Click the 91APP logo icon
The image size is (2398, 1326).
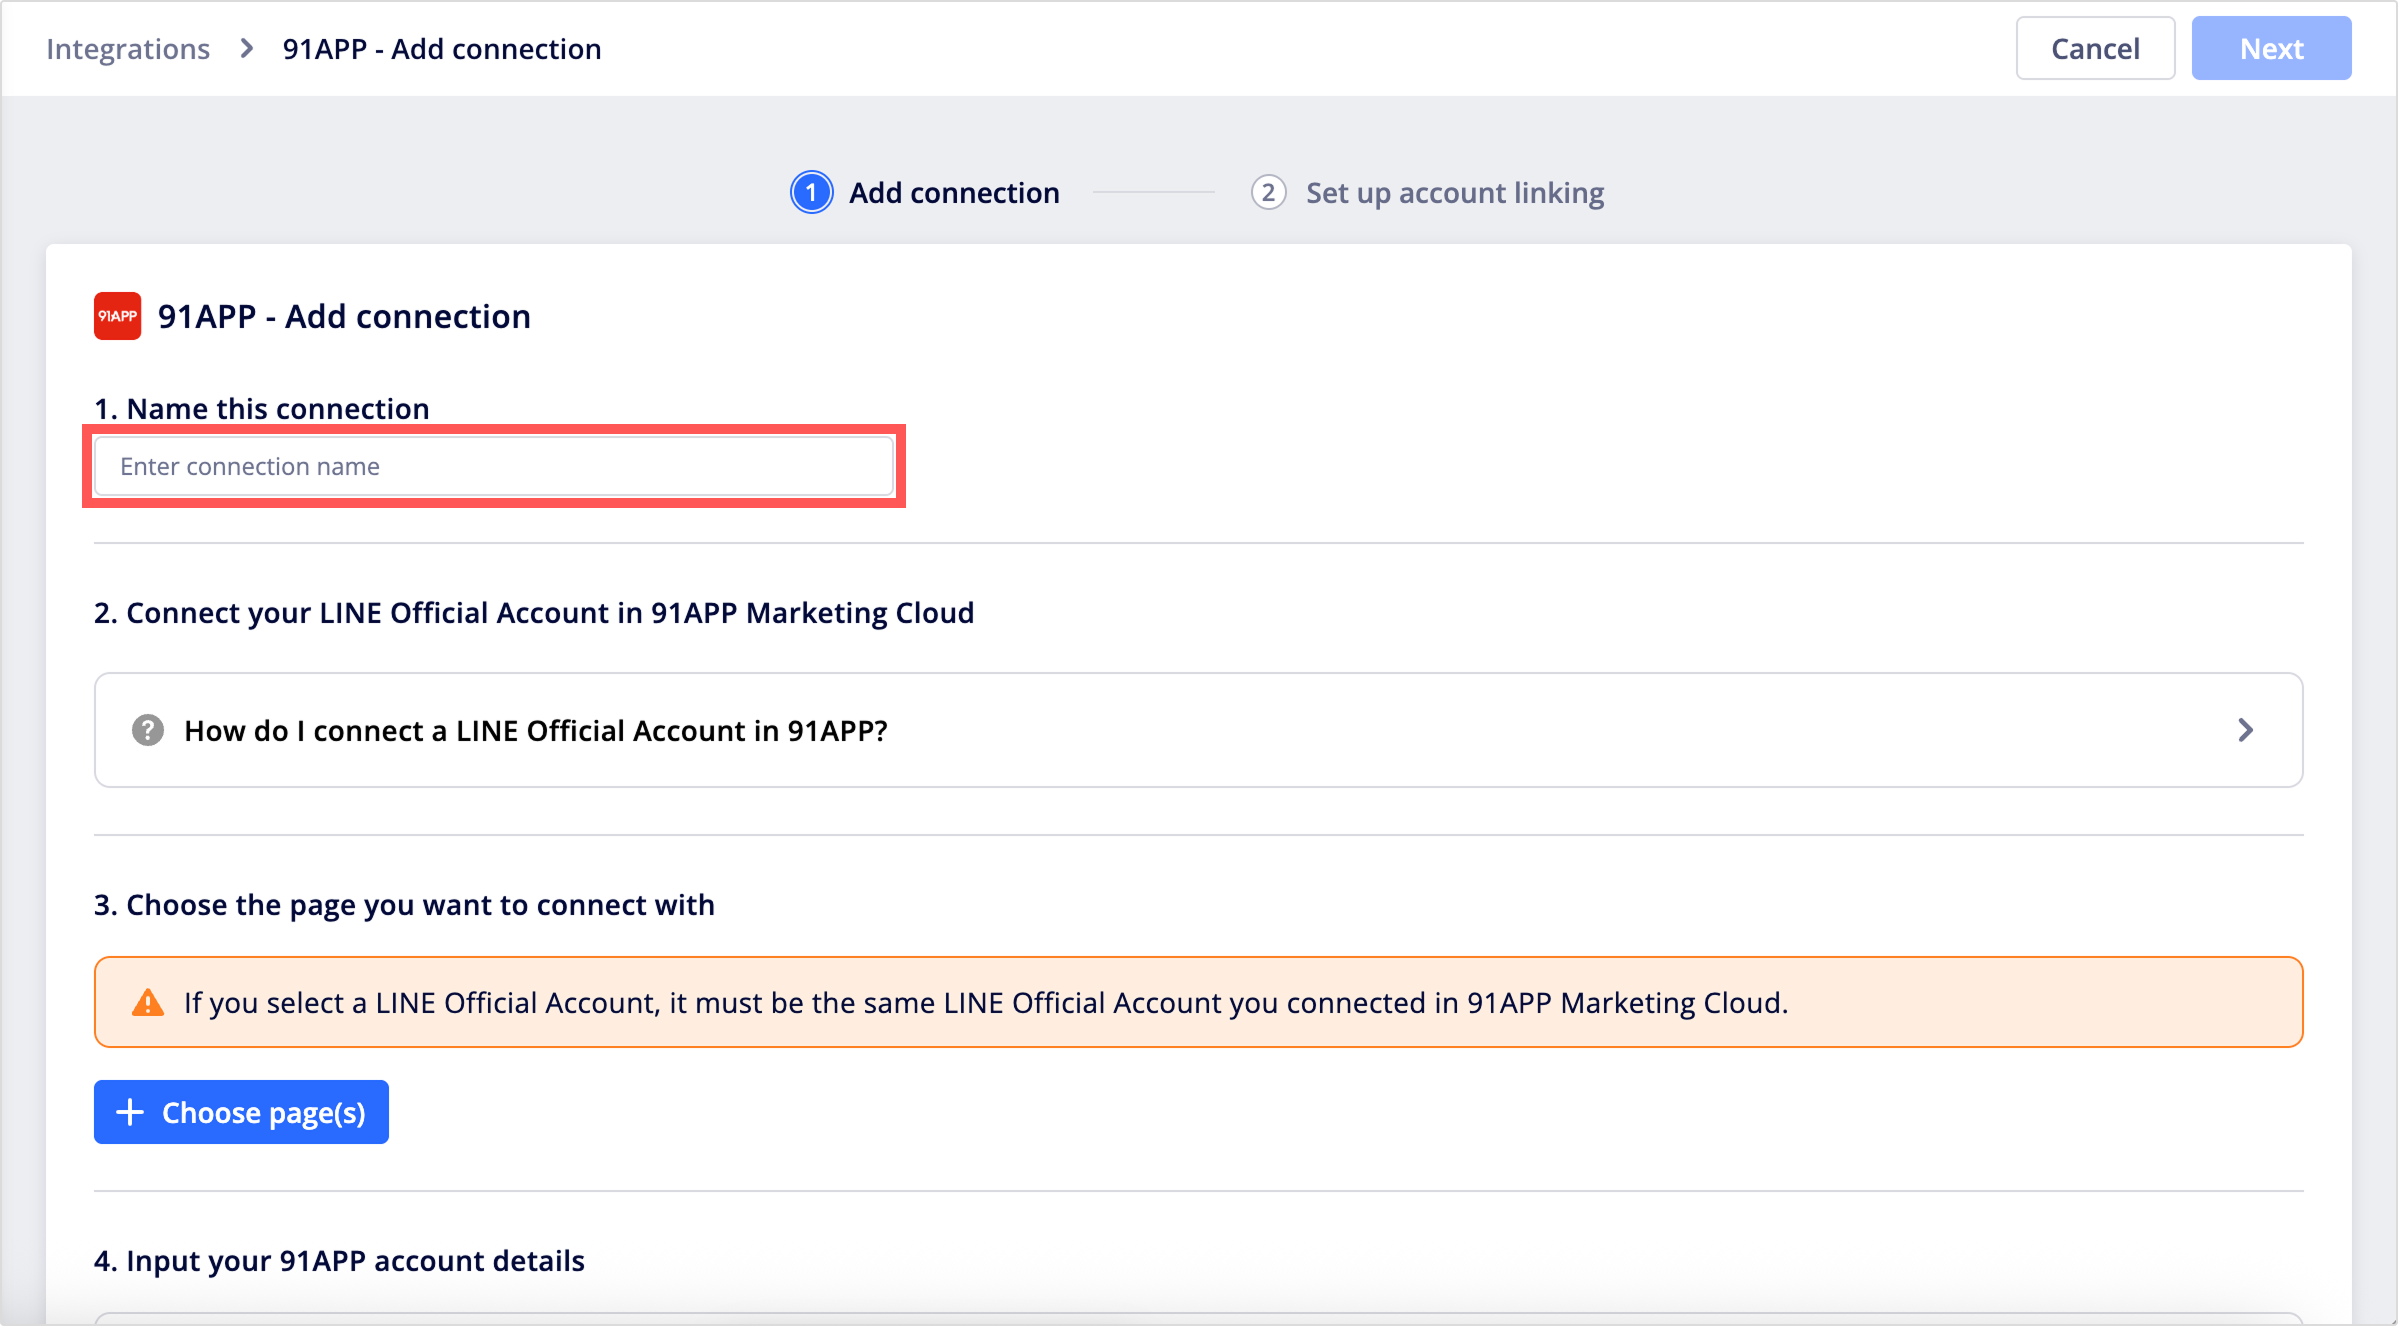(x=117, y=316)
